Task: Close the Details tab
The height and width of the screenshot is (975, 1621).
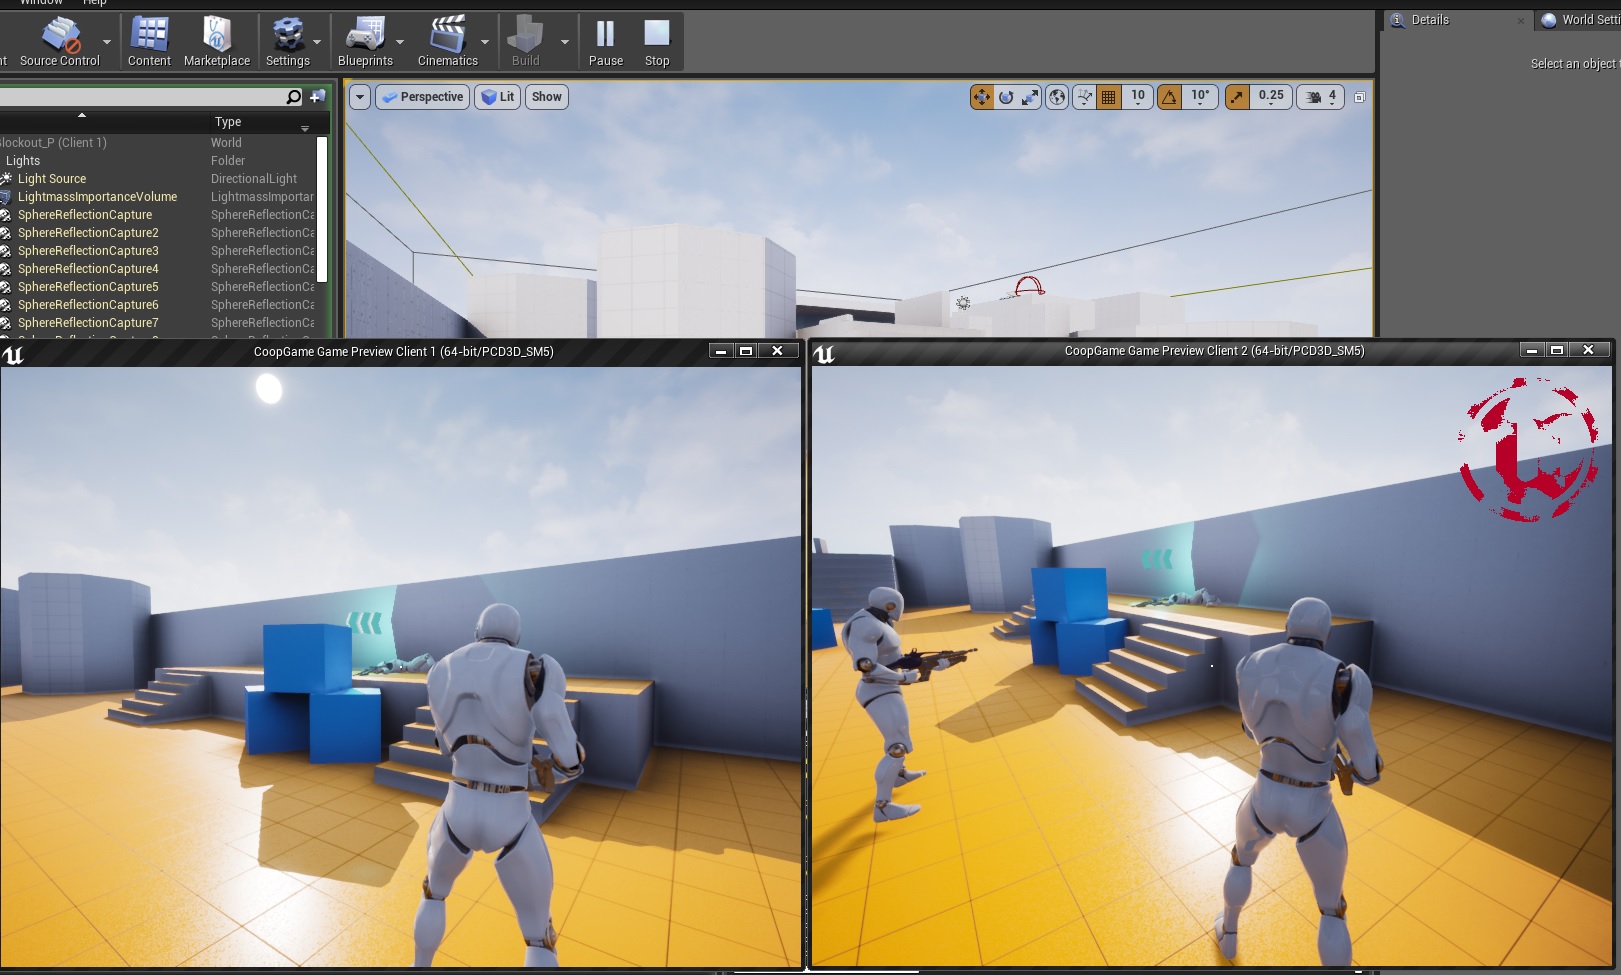Action: coord(1521,20)
